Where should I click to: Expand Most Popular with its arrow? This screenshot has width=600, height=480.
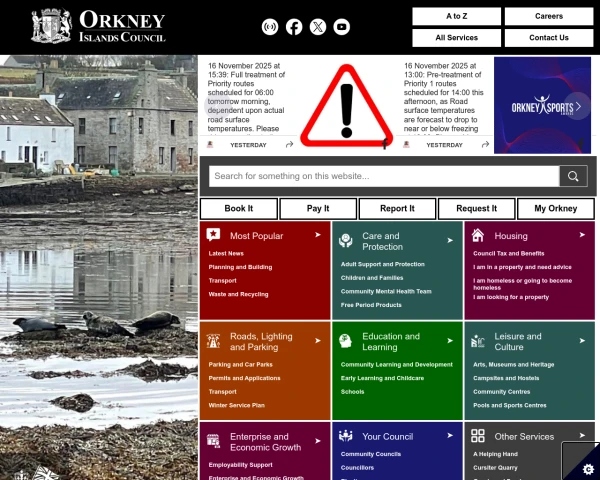coord(318,235)
